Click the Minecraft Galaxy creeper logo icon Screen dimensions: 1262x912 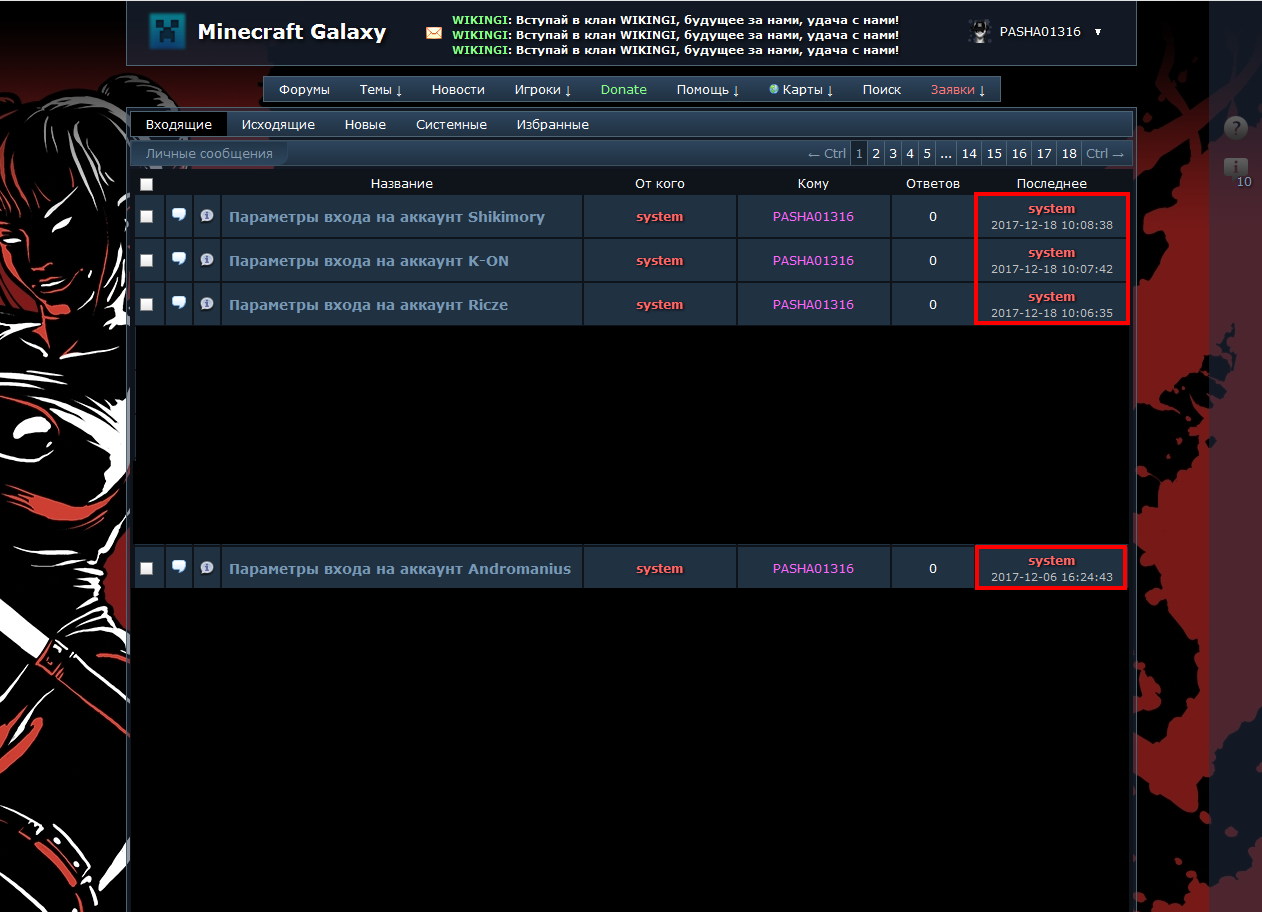tap(167, 32)
